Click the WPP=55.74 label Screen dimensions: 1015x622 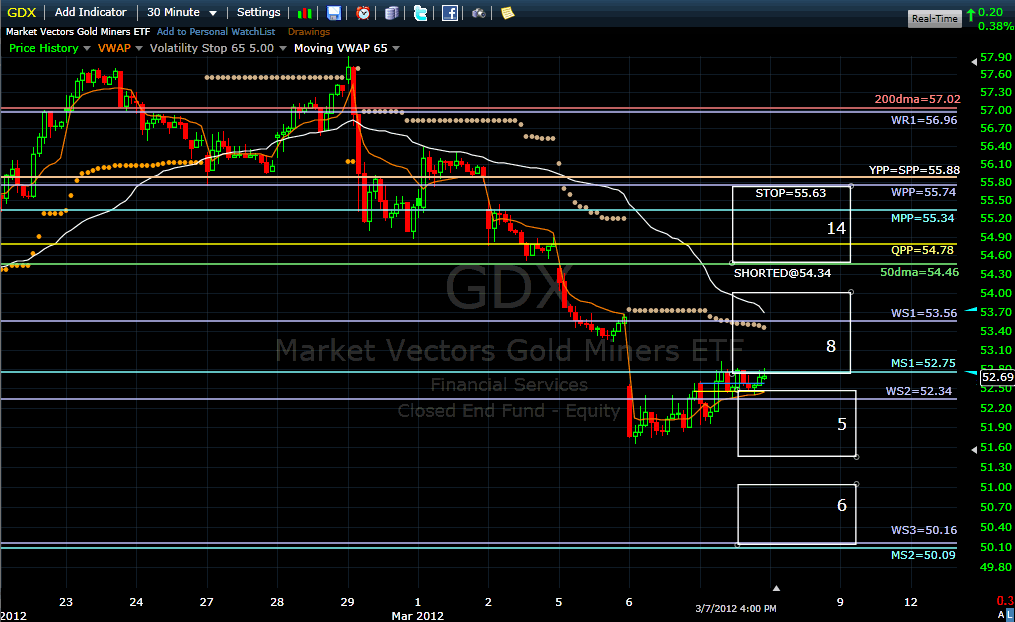click(x=923, y=192)
